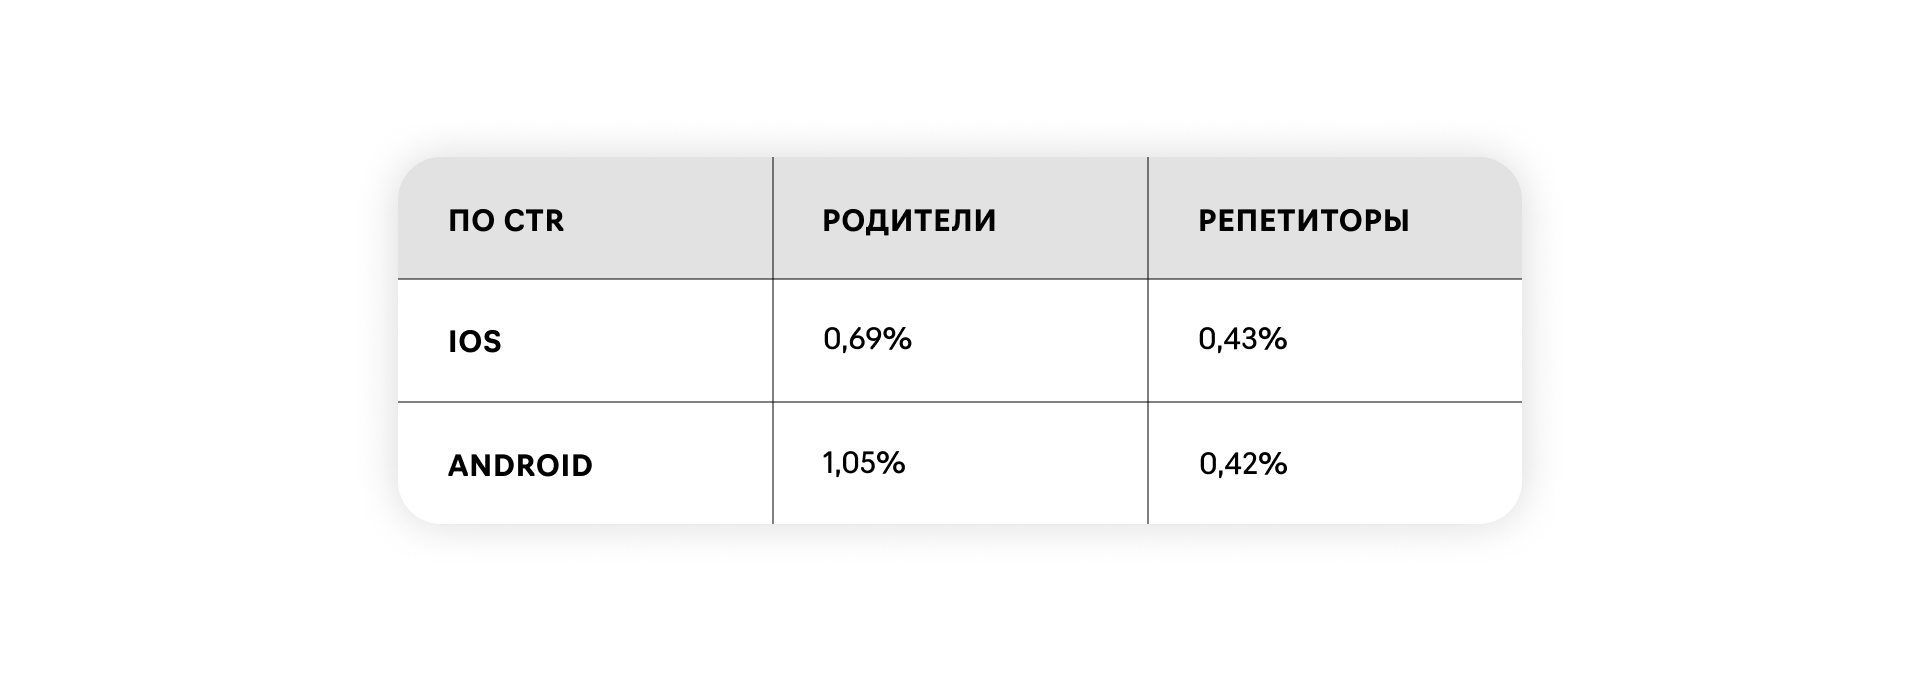Screen dimensions: 1920x680
Task: Click horizontal line between 0,69% and 1,05%
Action: click(x=960, y=402)
